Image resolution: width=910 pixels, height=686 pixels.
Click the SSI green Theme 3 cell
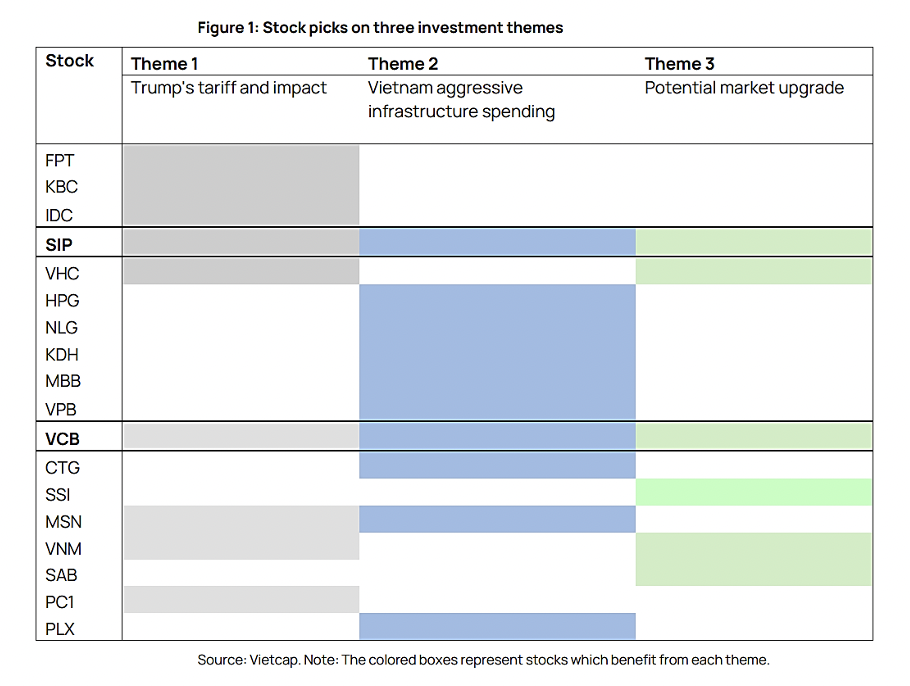coord(753,492)
